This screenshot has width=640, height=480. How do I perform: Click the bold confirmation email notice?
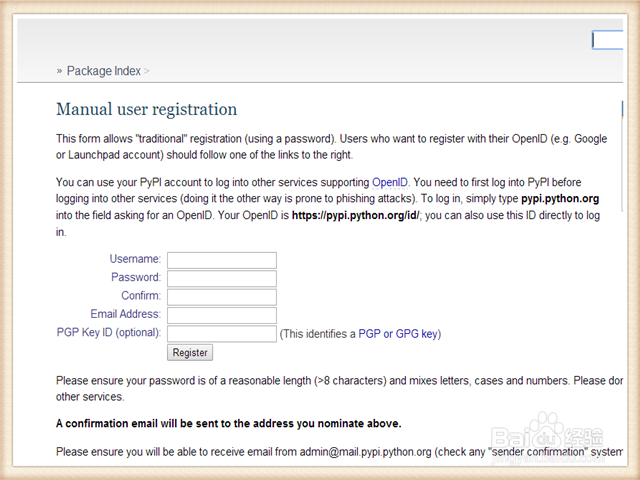[x=229, y=424]
